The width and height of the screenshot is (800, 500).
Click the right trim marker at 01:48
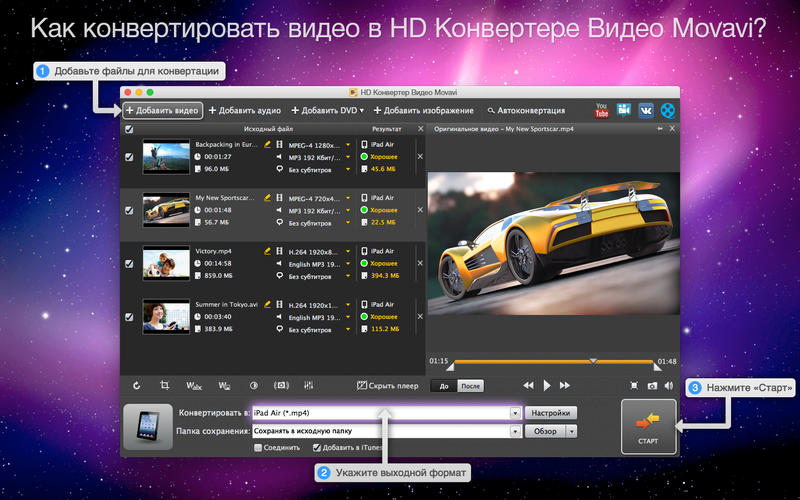coord(657,367)
